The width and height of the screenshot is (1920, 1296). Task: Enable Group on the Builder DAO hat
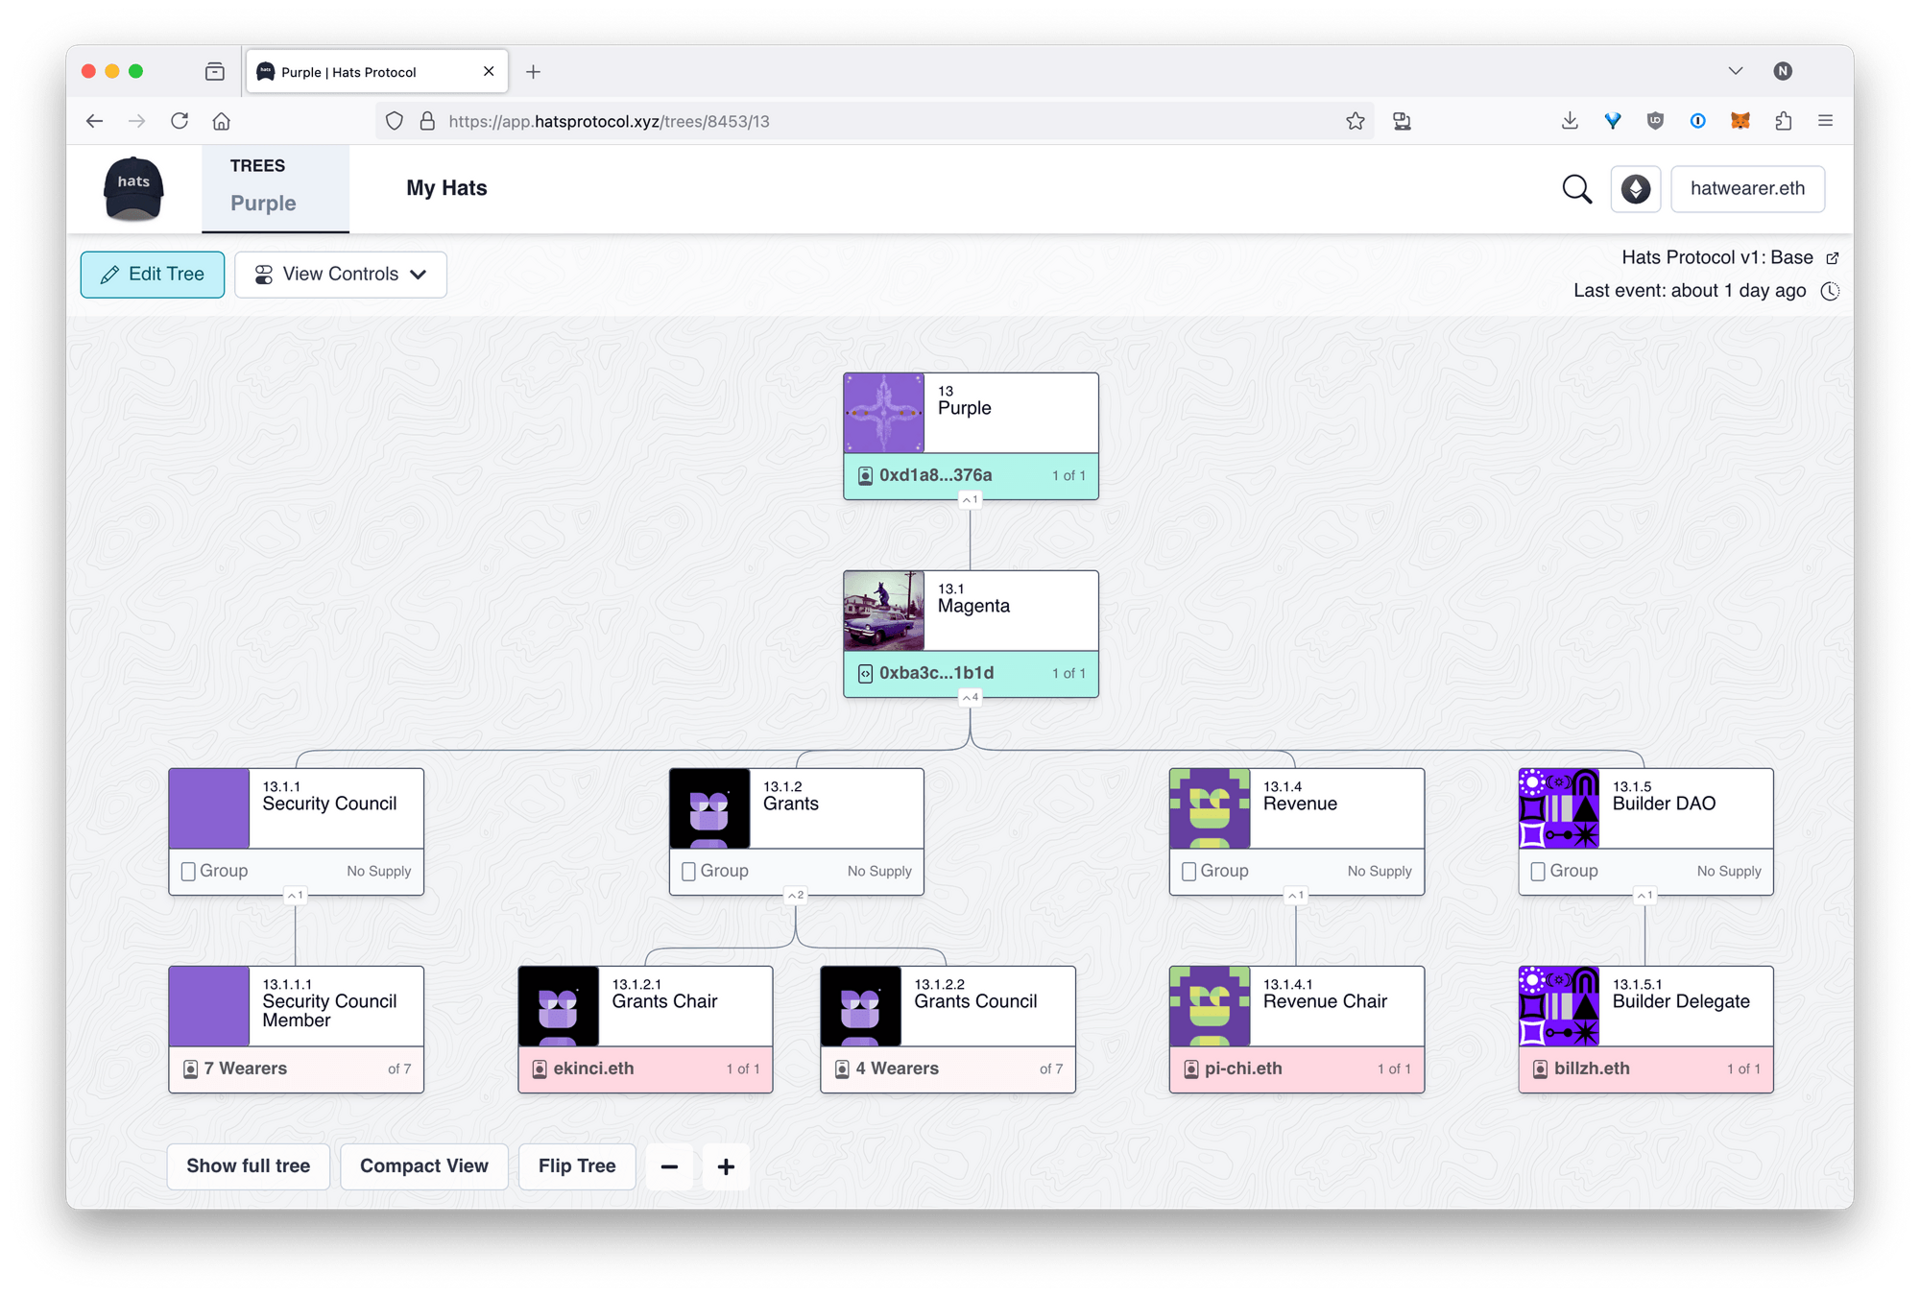pyautogui.click(x=1539, y=870)
